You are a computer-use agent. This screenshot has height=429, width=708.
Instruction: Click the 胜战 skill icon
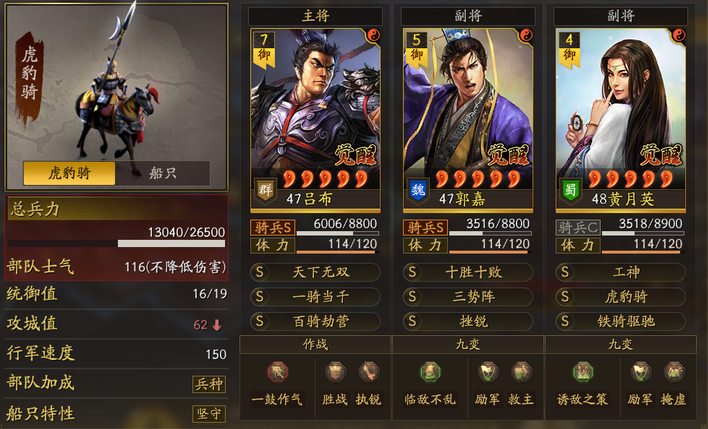coord(335,372)
